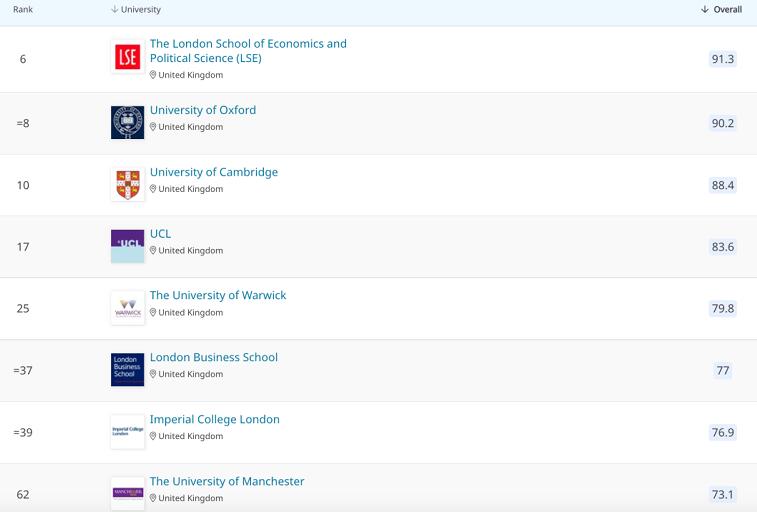Click the 91.3 overall score badge
The height and width of the screenshot is (512, 757).
click(722, 59)
